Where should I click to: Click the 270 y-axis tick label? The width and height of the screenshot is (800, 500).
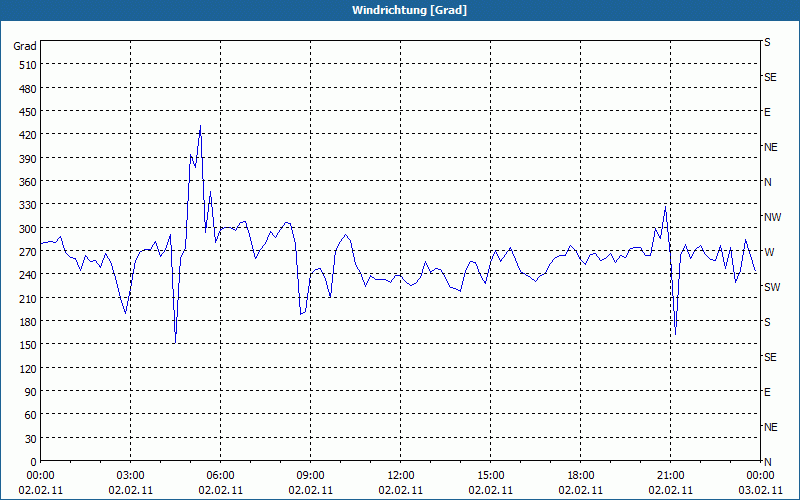[28, 252]
